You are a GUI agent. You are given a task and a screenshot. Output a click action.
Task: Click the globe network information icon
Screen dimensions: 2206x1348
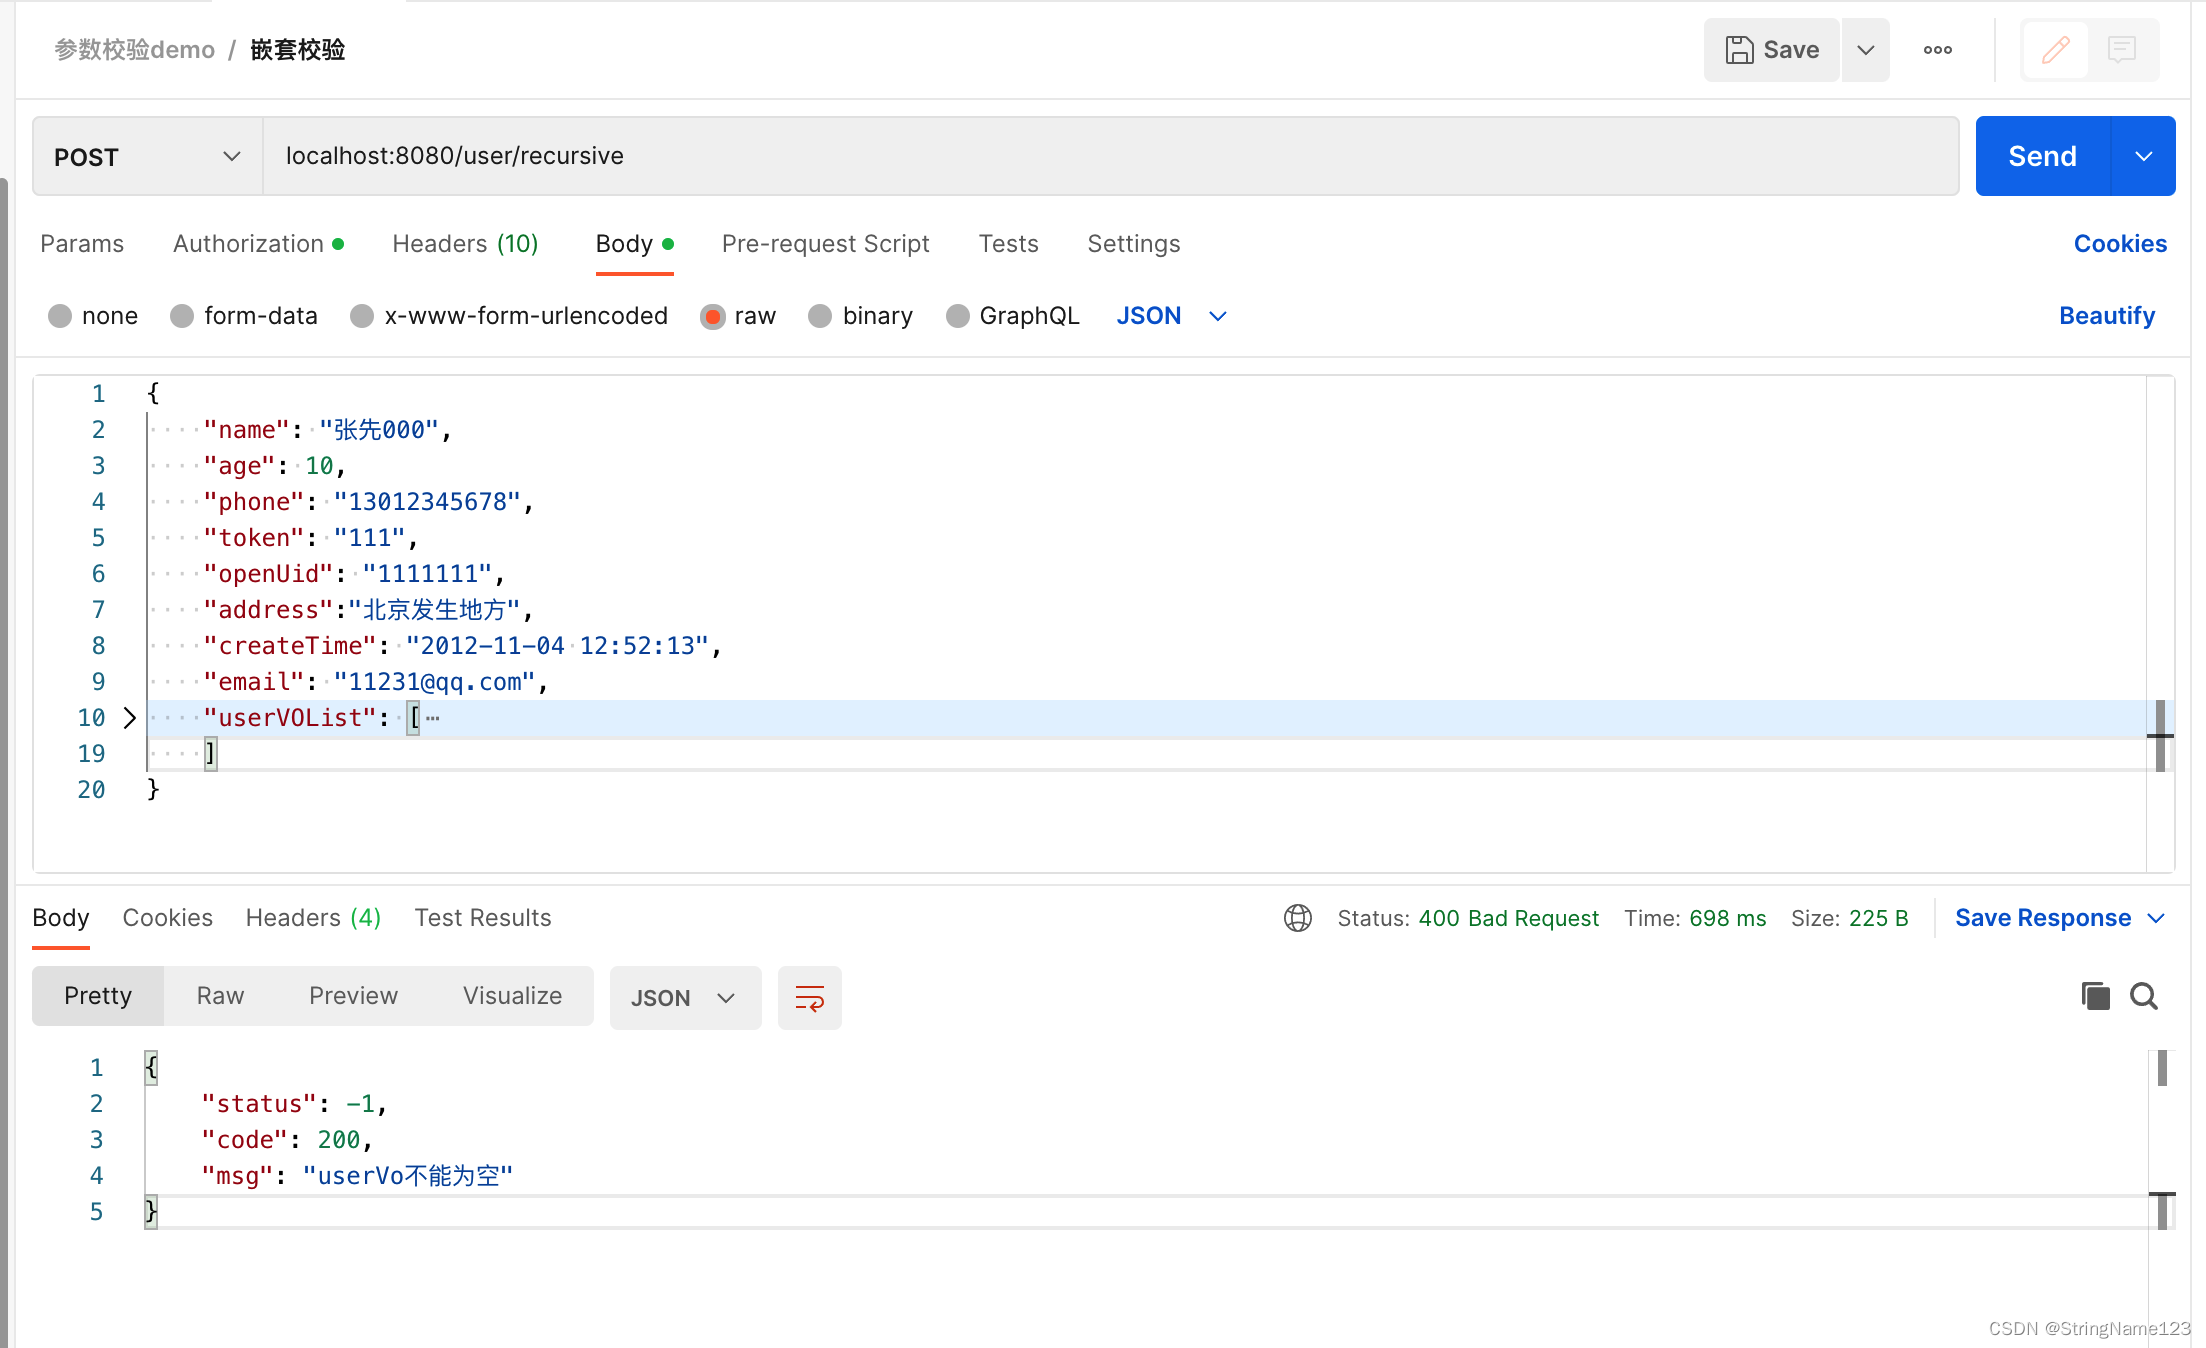click(1298, 918)
